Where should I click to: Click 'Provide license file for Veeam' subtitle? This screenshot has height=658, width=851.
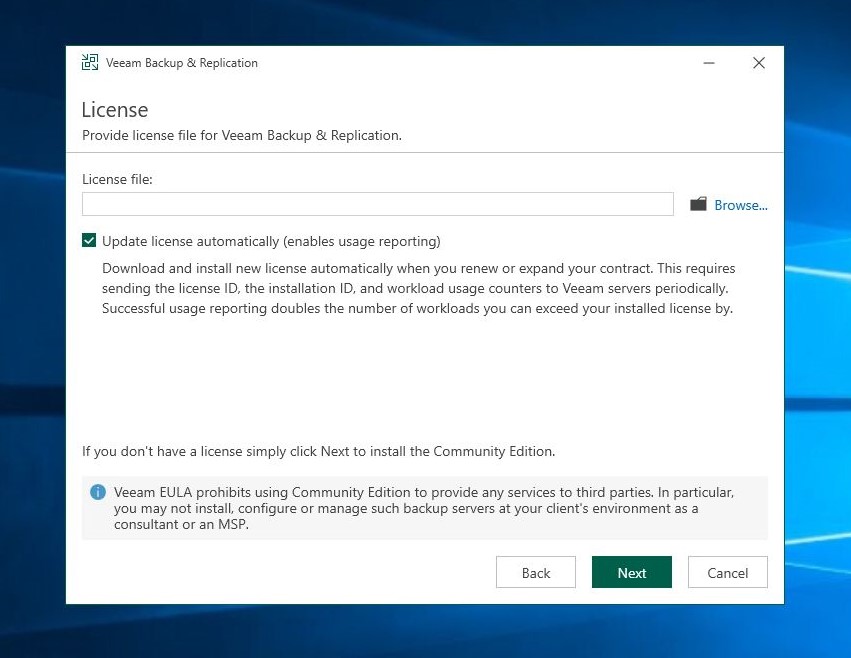pyautogui.click(x=242, y=135)
